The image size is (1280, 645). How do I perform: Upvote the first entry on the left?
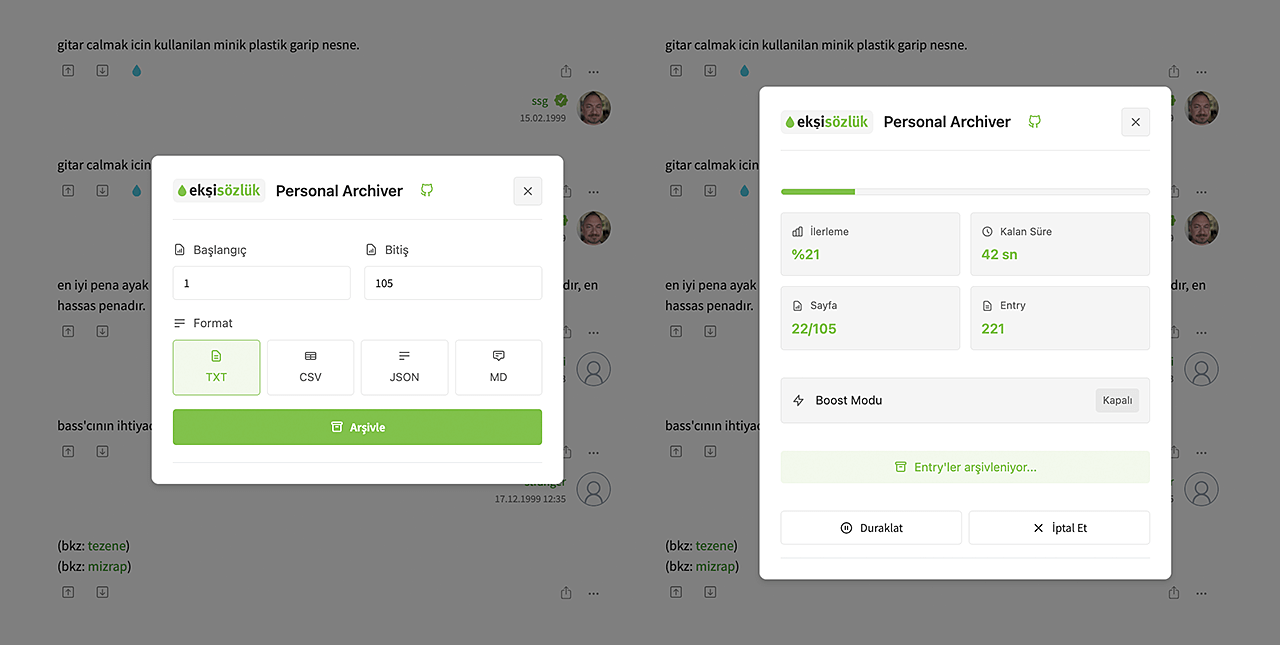(x=68, y=71)
